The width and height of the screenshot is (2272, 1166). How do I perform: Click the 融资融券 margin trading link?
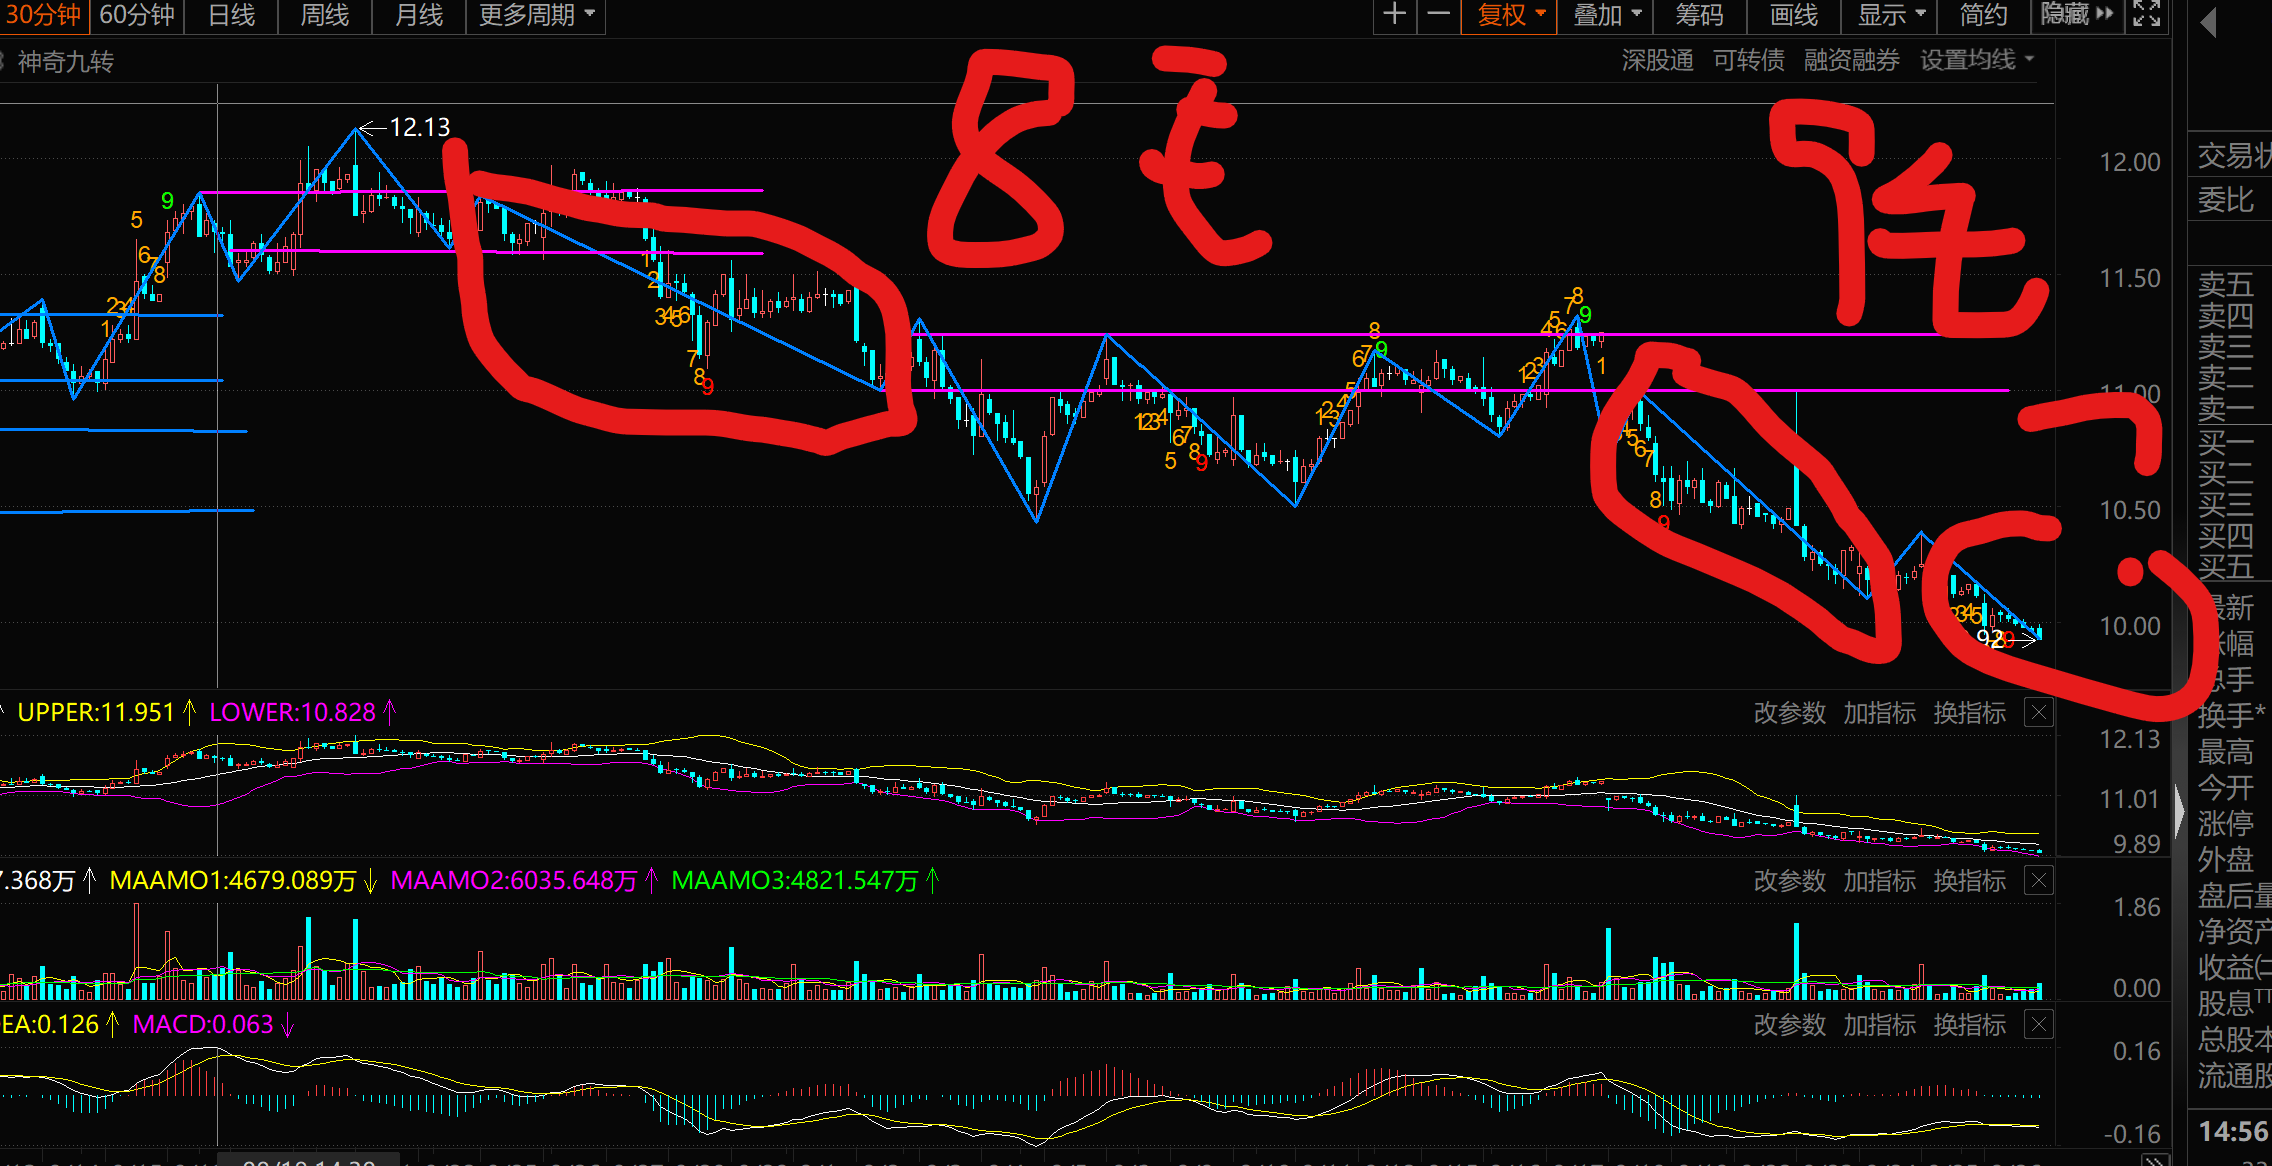(1851, 60)
